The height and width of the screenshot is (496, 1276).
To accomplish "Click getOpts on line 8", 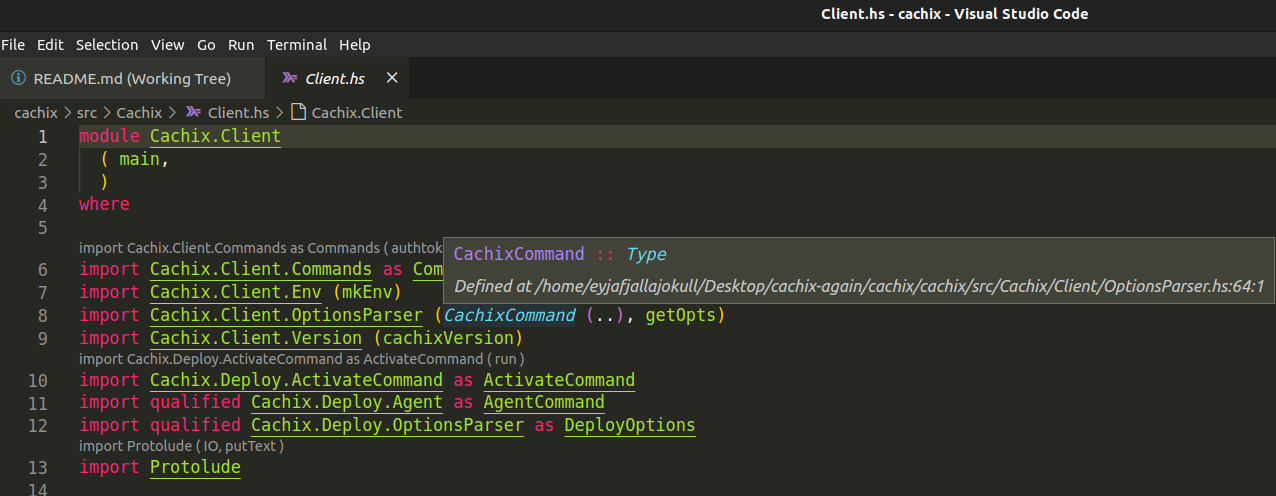I will pos(680,315).
